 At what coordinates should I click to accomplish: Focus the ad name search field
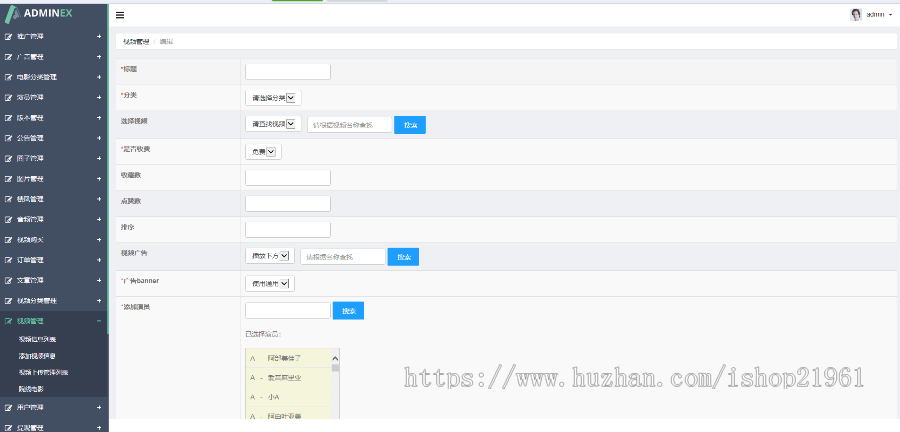coord(343,256)
